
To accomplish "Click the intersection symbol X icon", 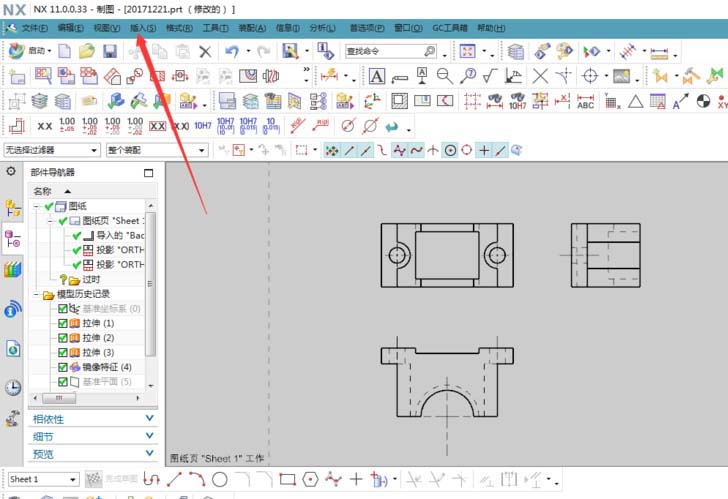I will [540, 76].
